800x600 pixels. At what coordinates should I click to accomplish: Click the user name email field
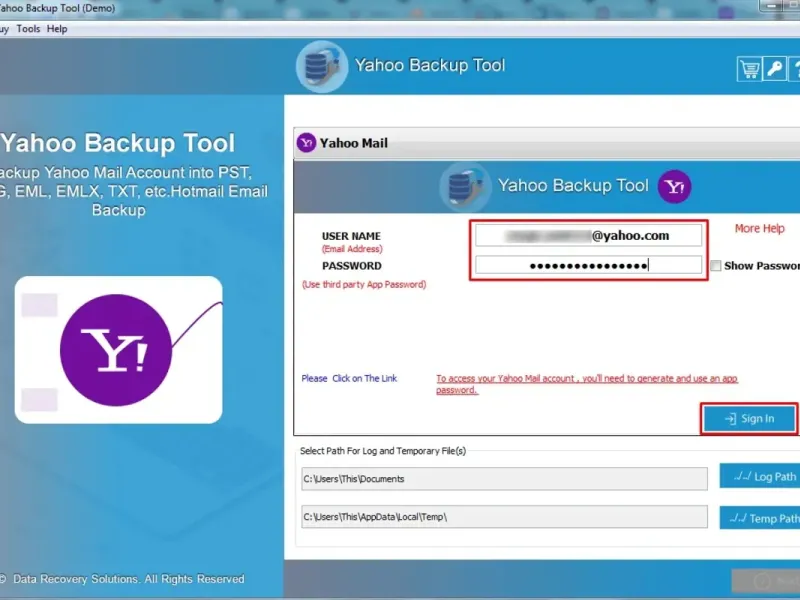588,236
